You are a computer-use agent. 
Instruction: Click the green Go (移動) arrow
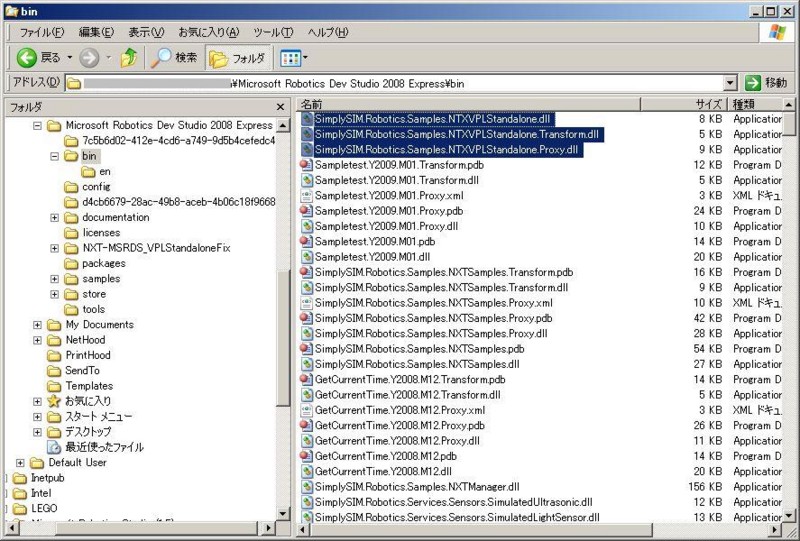pos(753,83)
